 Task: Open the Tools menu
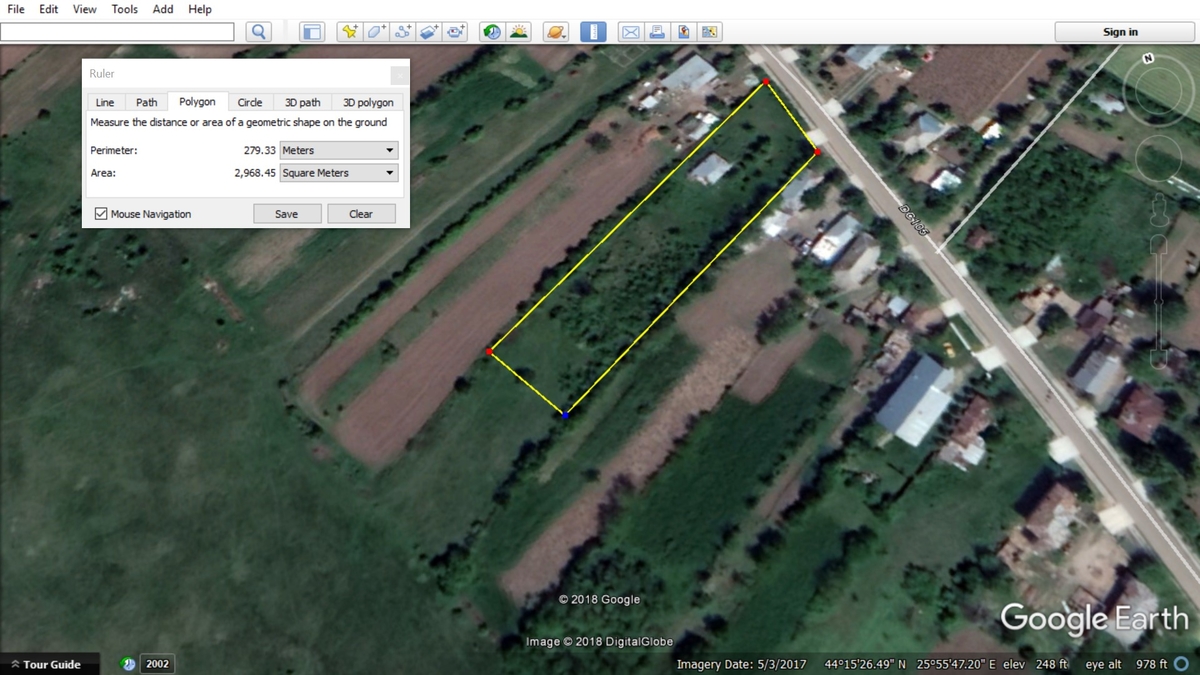pyautogui.click(x=125, y=9)
